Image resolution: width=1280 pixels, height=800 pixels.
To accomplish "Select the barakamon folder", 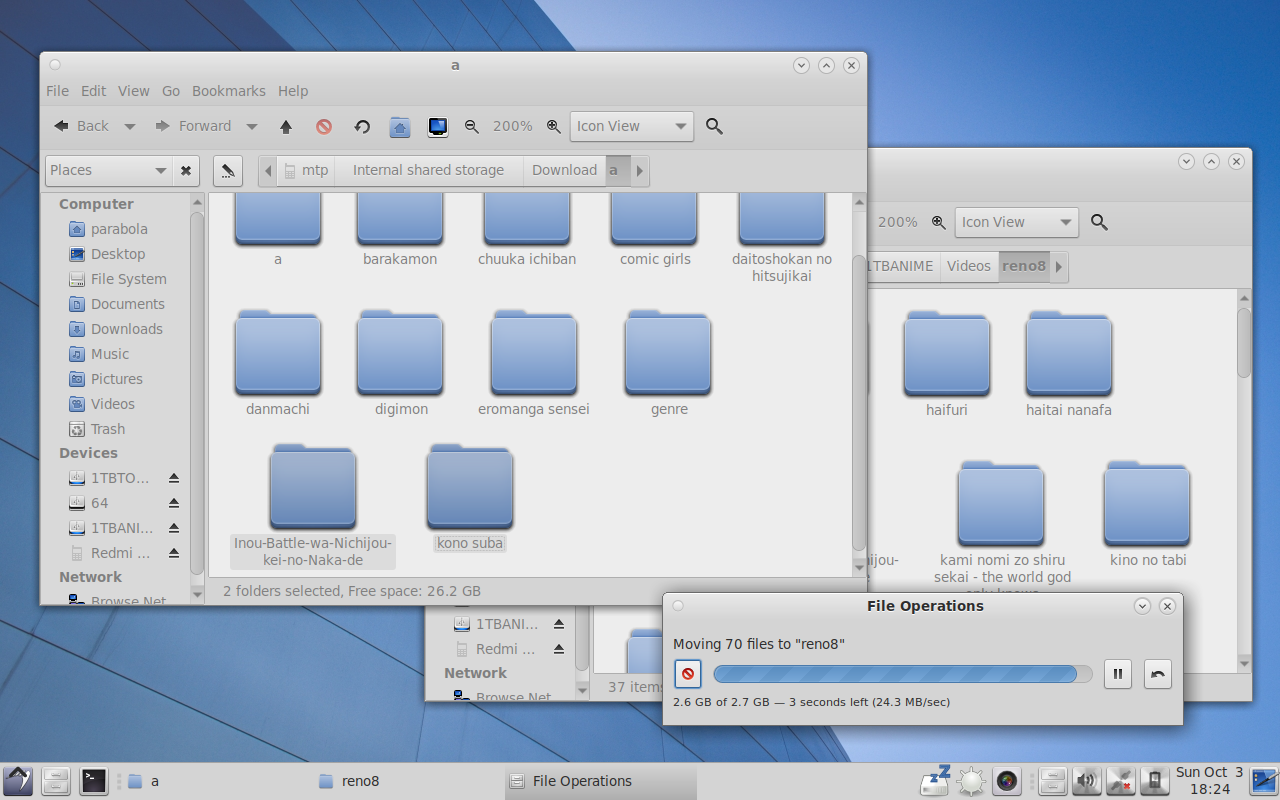I will [x=400, y=232].
